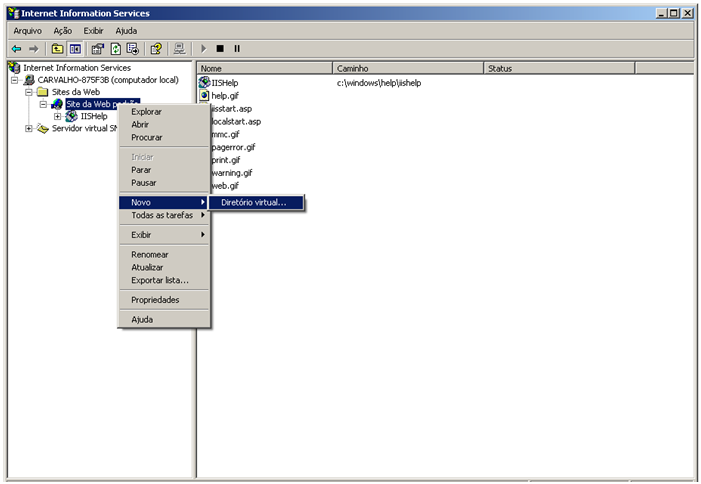Open the Exibir menu in menu bar
The width and height of the screenshot is (701, 484).
(x=93, y=31)
